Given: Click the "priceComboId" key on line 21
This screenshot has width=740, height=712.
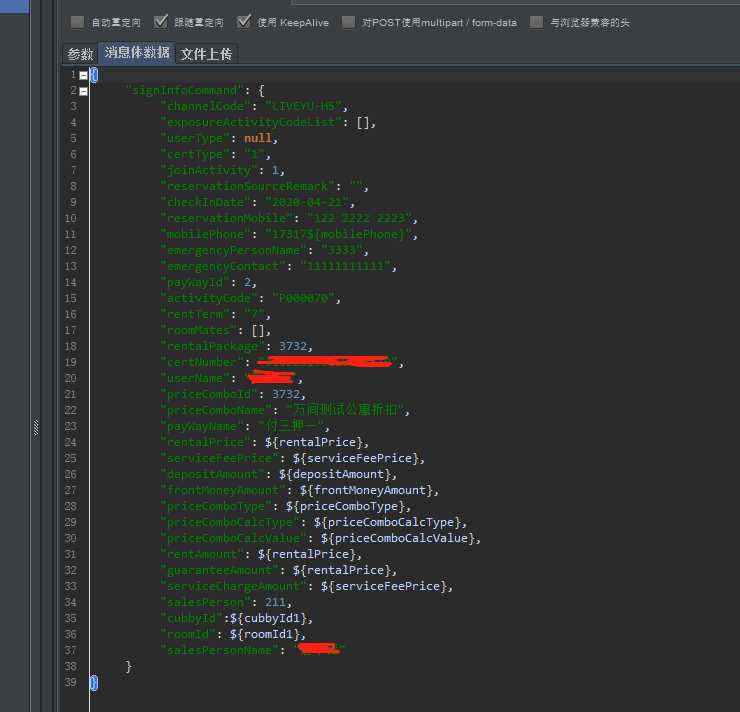Looking at the screenshot, I should (x=209, y=394).
